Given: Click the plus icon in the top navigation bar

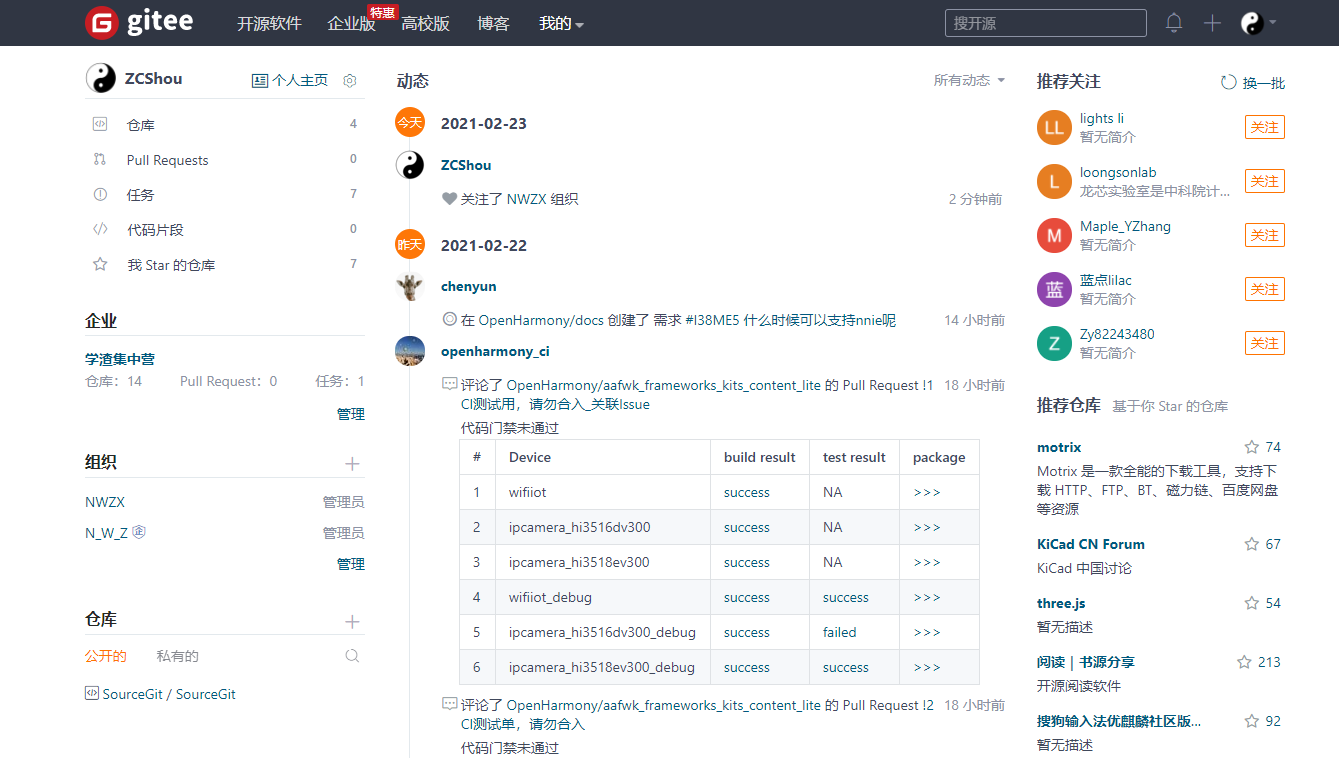Looking at the screenshot, I should coord(1211,22).
